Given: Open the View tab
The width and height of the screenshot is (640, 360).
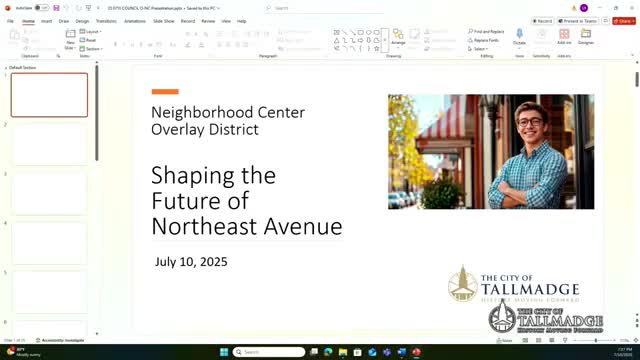Looking at the screenshot, I should 226,21.
